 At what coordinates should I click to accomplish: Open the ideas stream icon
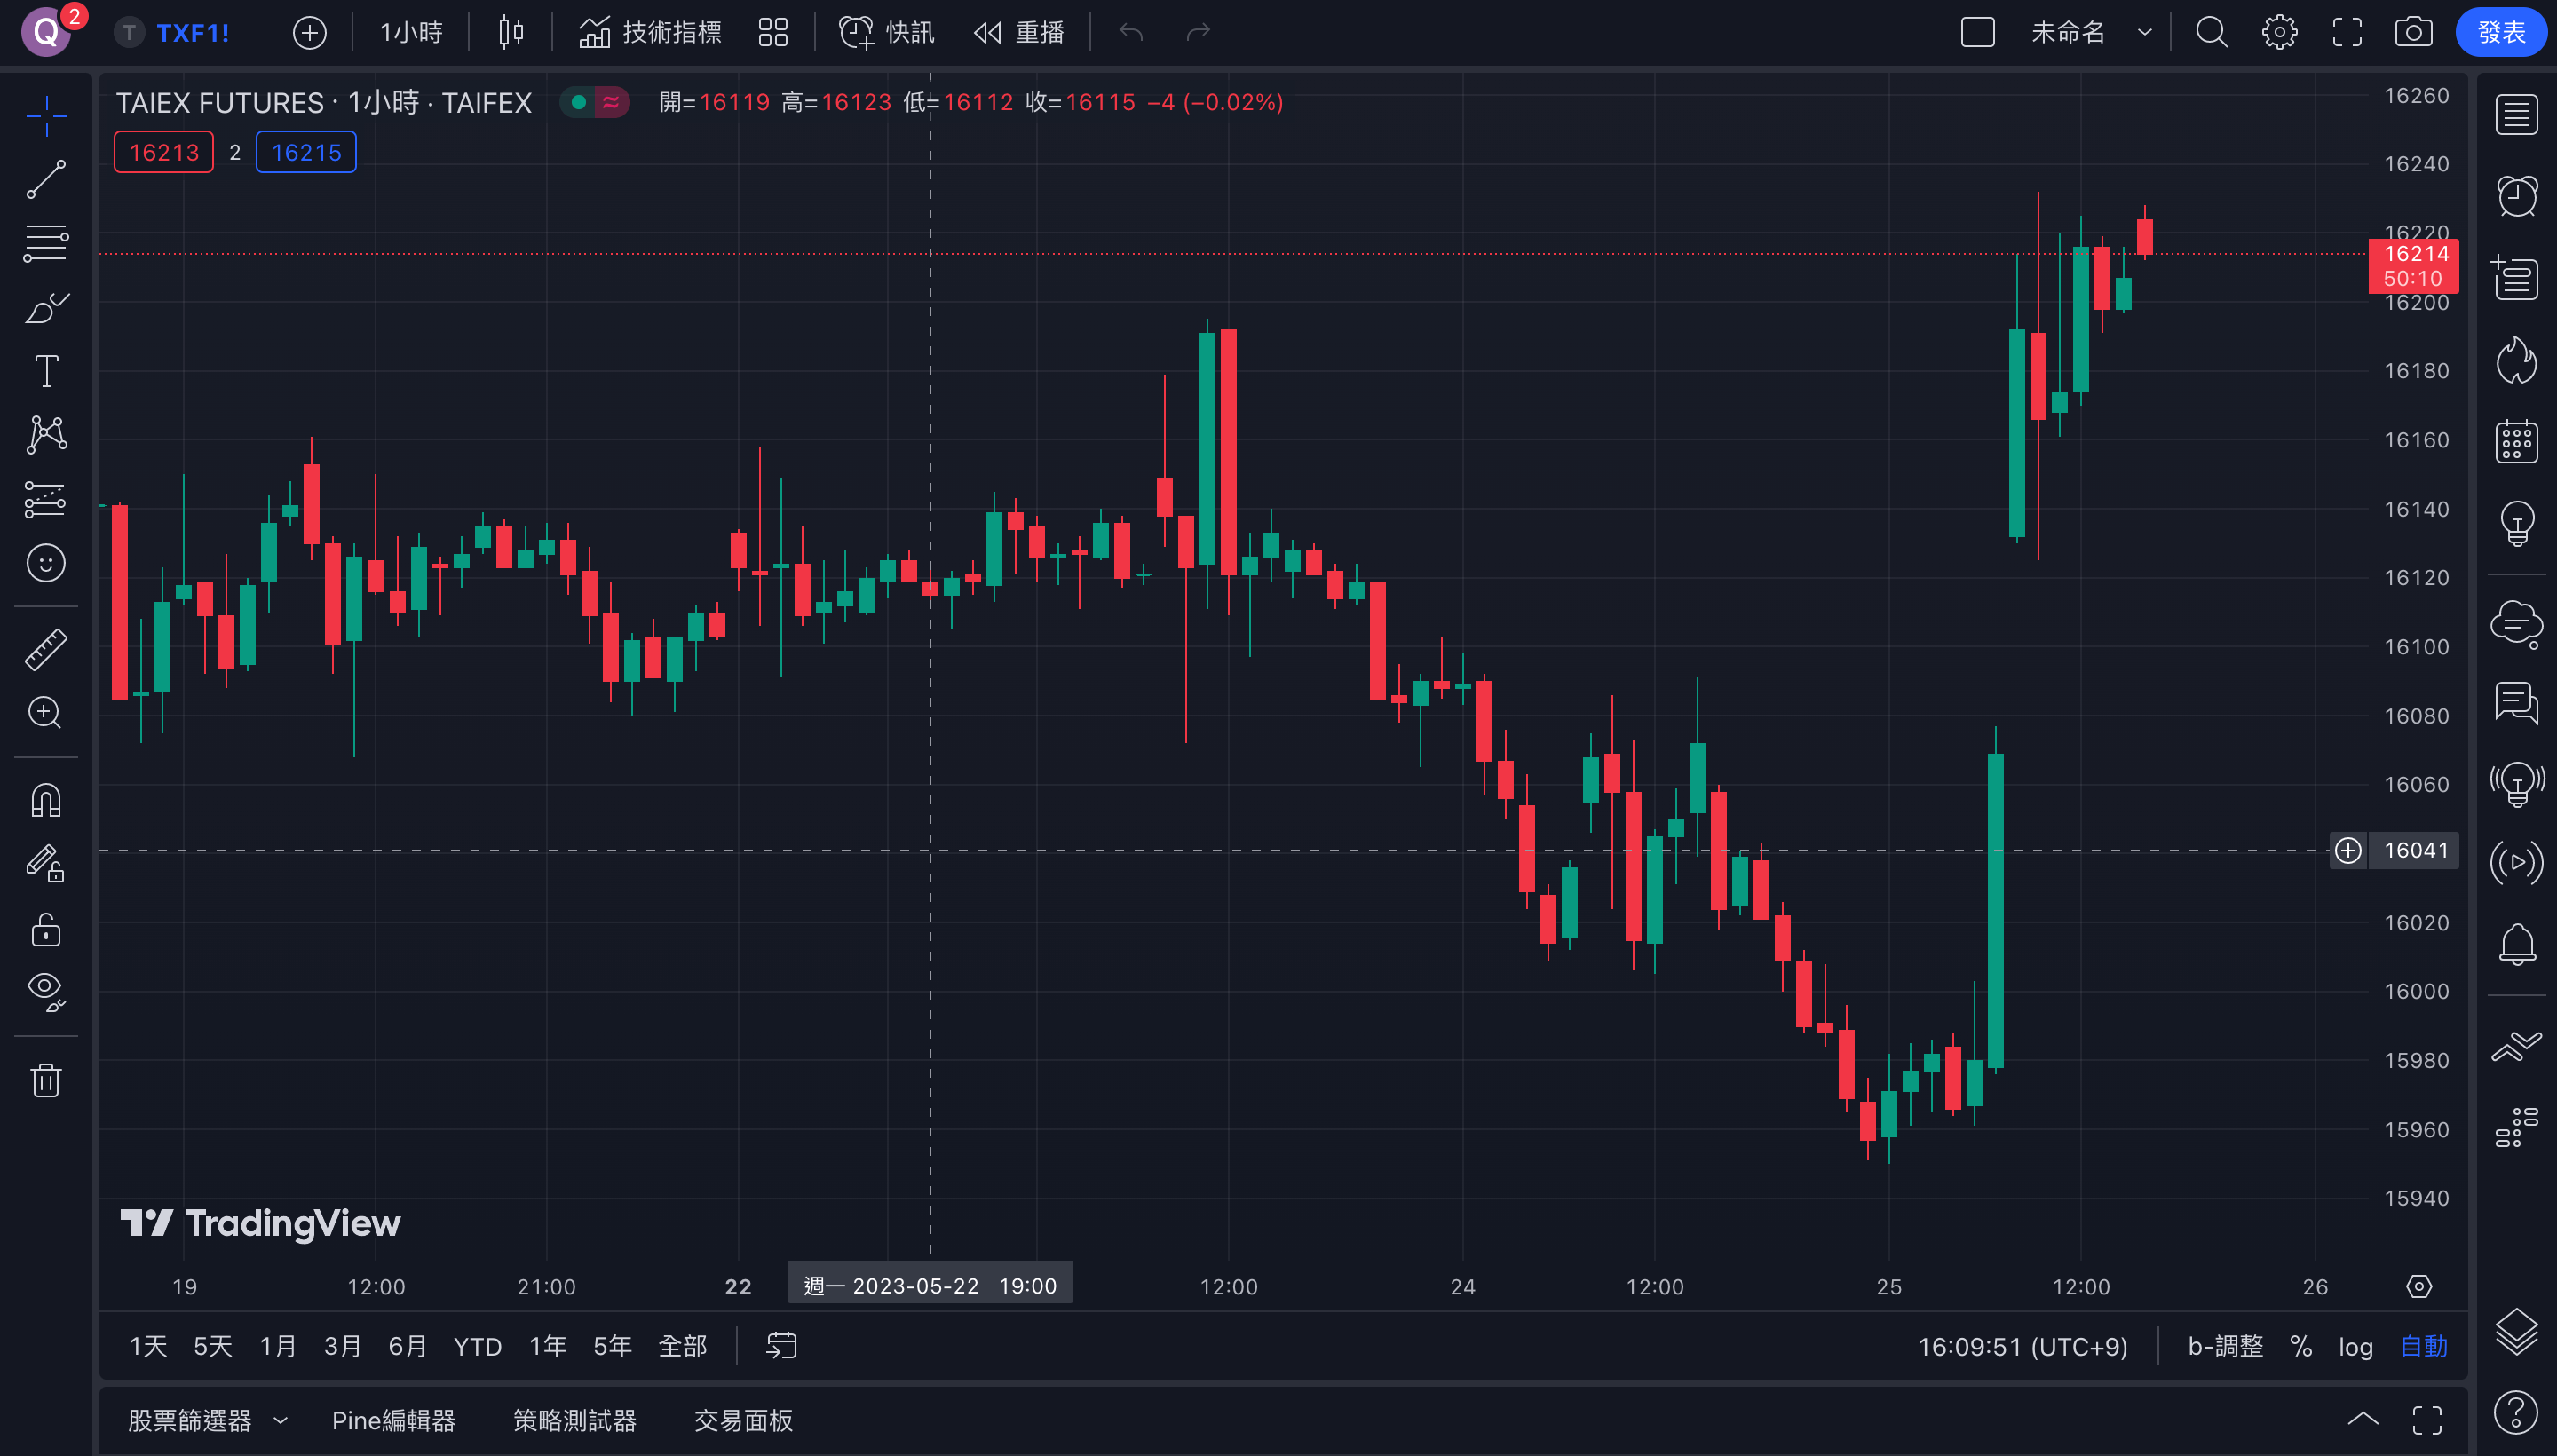(2516, 783)
